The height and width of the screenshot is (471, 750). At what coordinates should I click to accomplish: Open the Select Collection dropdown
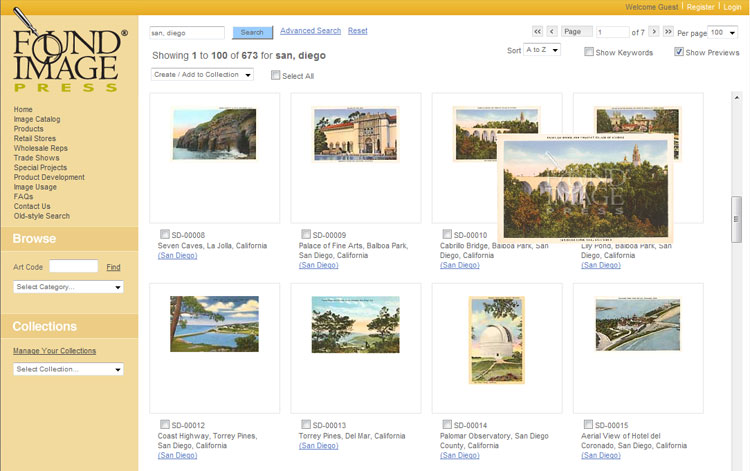pos(68,369)
